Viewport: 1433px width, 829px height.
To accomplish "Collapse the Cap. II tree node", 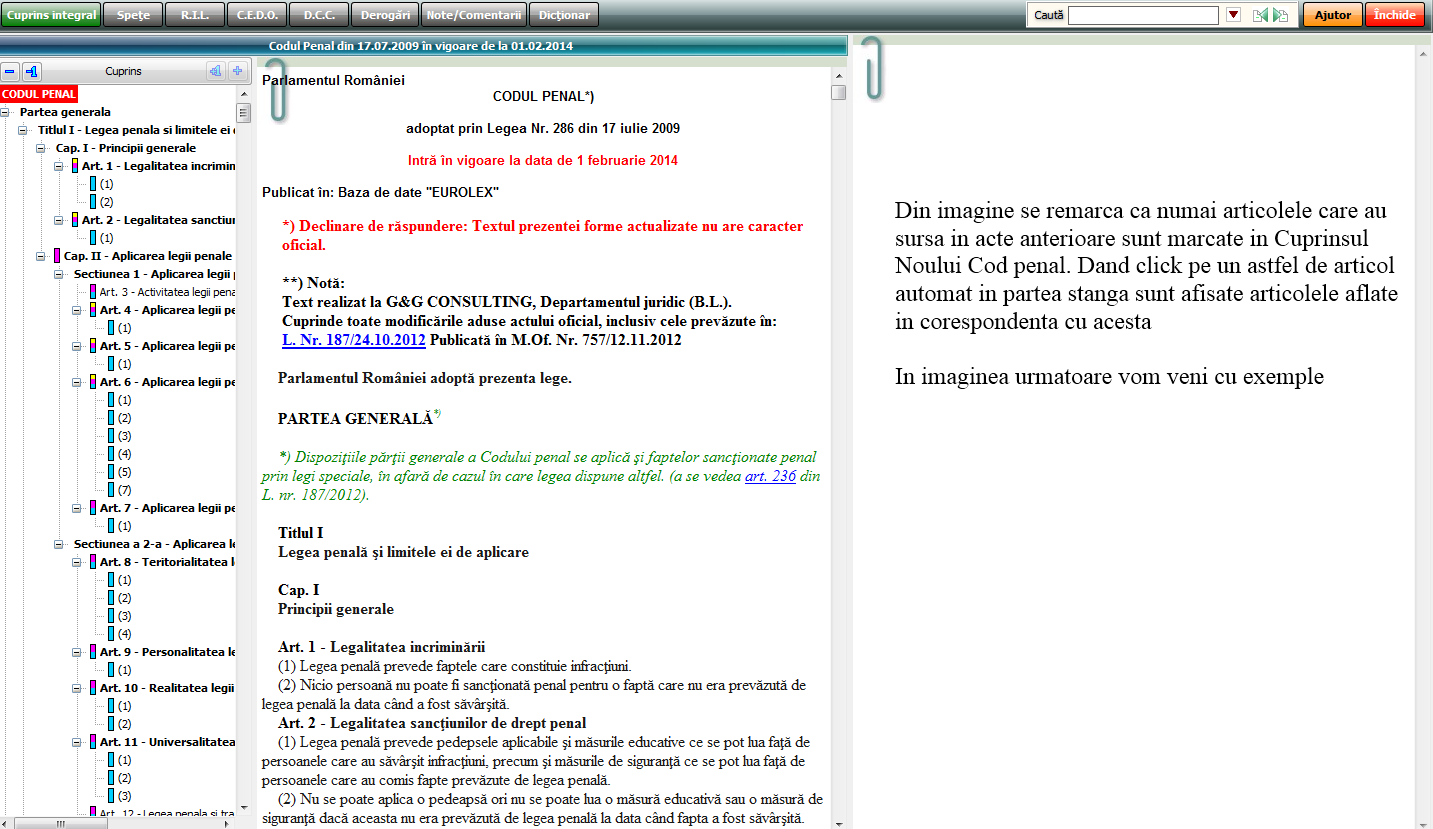I will tap(41, 256).
